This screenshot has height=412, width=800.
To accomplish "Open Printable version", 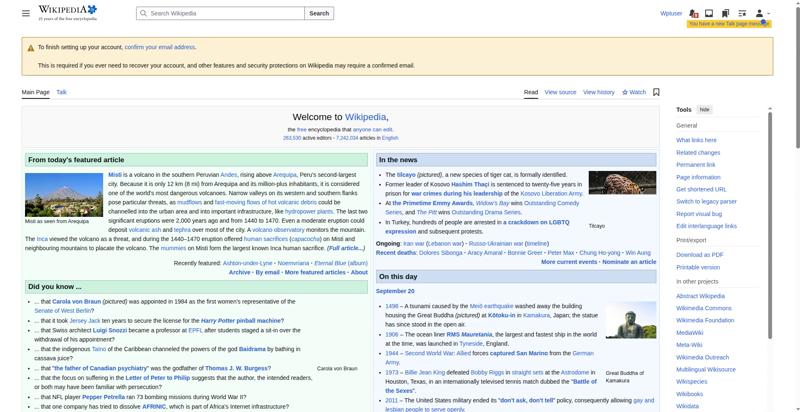I will pyautogui.click(x=698, y=267).
